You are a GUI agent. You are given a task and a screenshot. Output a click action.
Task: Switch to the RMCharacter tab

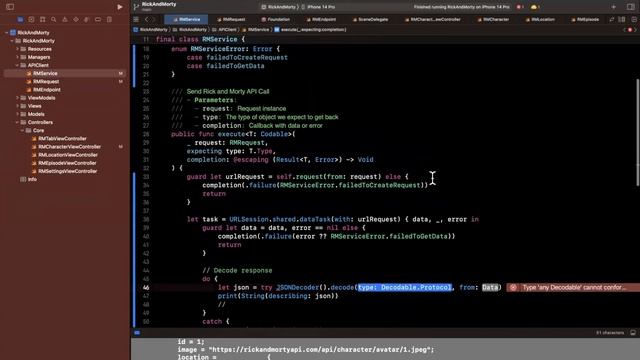(x=493, y=19)
